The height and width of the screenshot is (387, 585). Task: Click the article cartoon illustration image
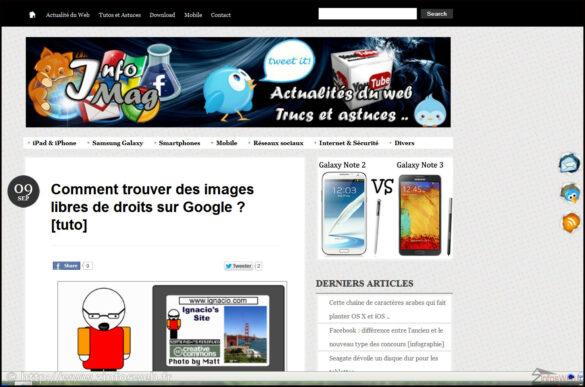[172, 327]
